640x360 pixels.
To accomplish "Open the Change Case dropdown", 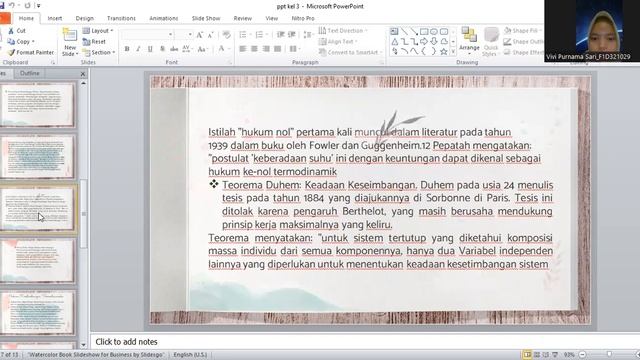I will [x=202, y=49].
